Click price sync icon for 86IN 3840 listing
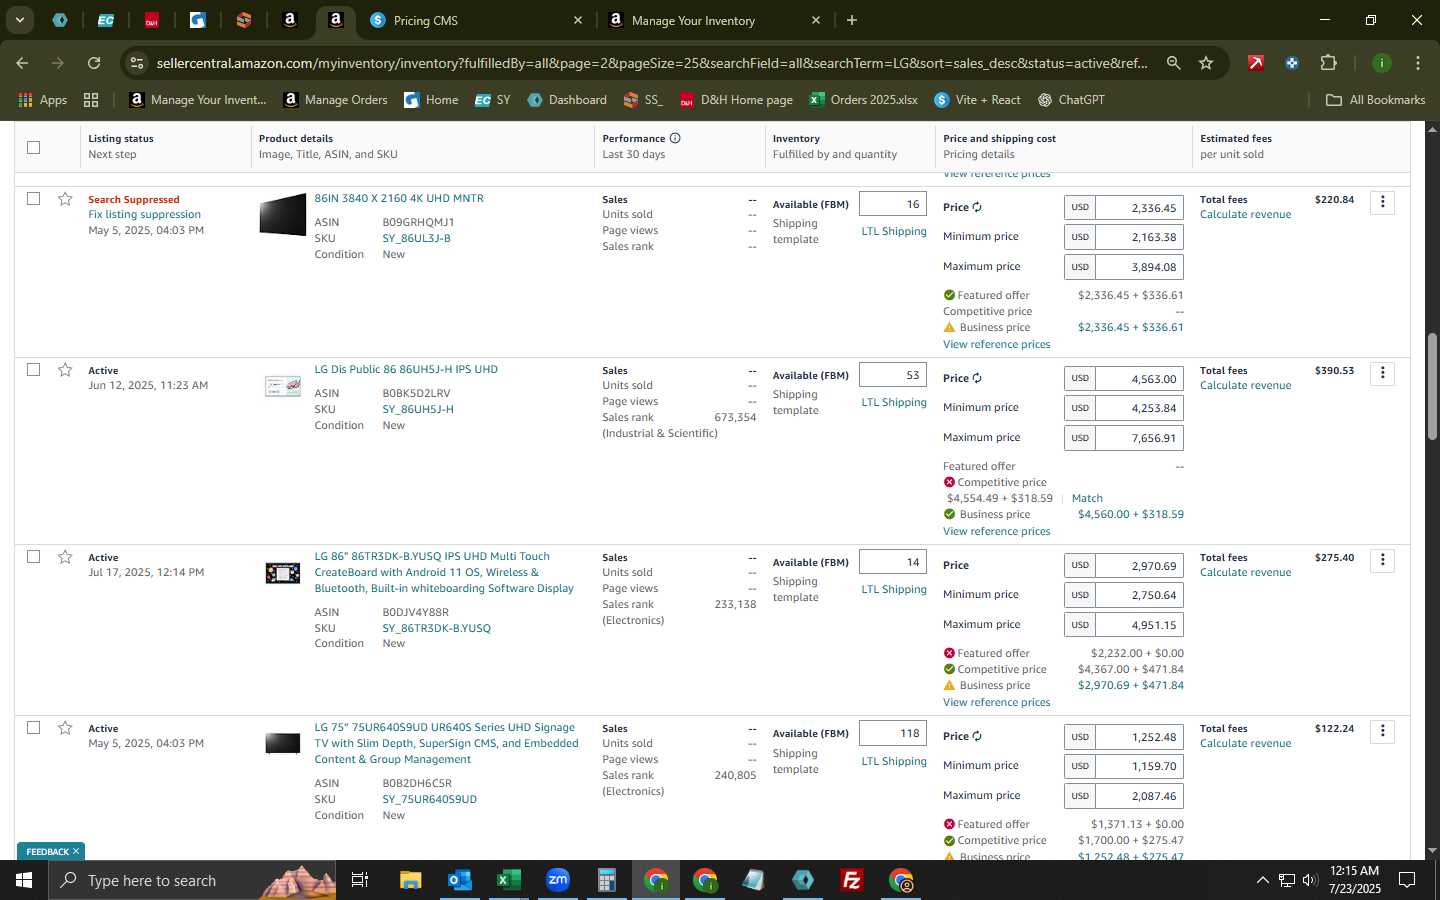1440x900 pixels. coord(977,208)
